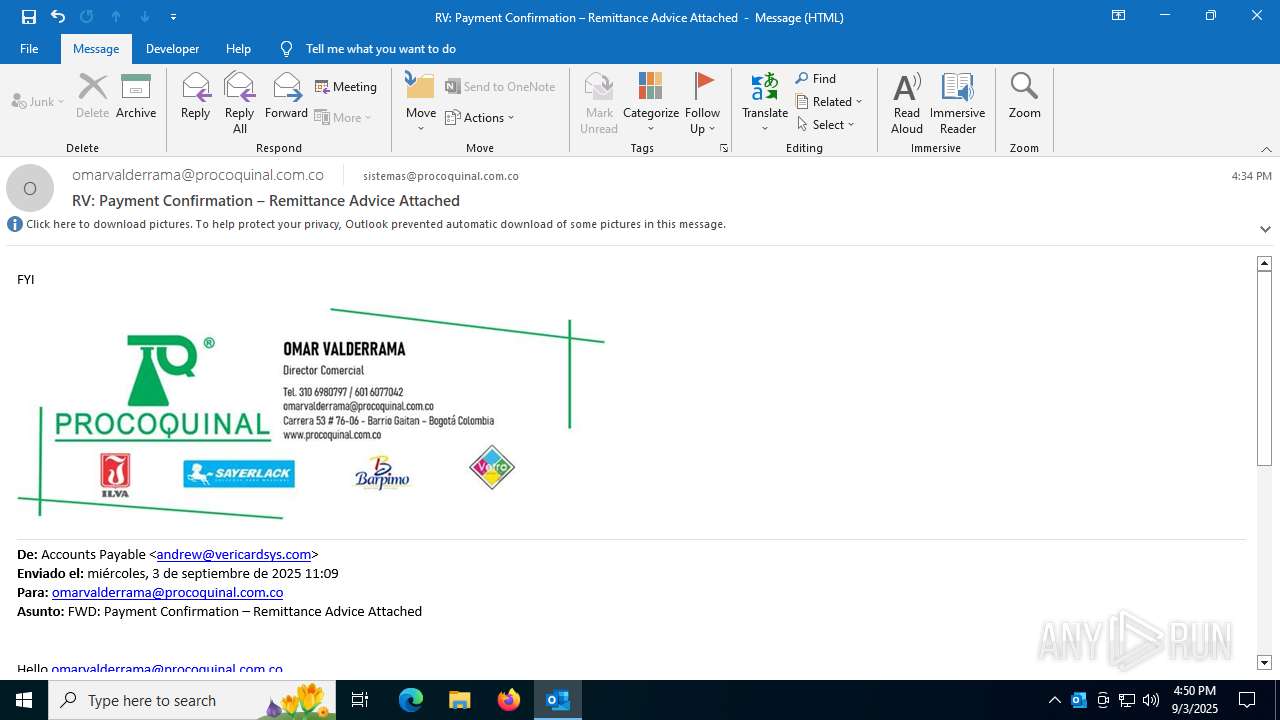Image resolution: width=1280 pixels, height=720 pixels.
Task: Reply with a Meeting
Action: (346, 87)
